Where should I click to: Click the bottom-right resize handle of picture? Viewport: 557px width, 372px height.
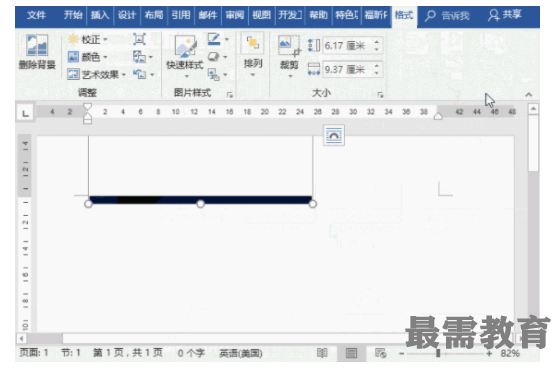pos(313,204)
